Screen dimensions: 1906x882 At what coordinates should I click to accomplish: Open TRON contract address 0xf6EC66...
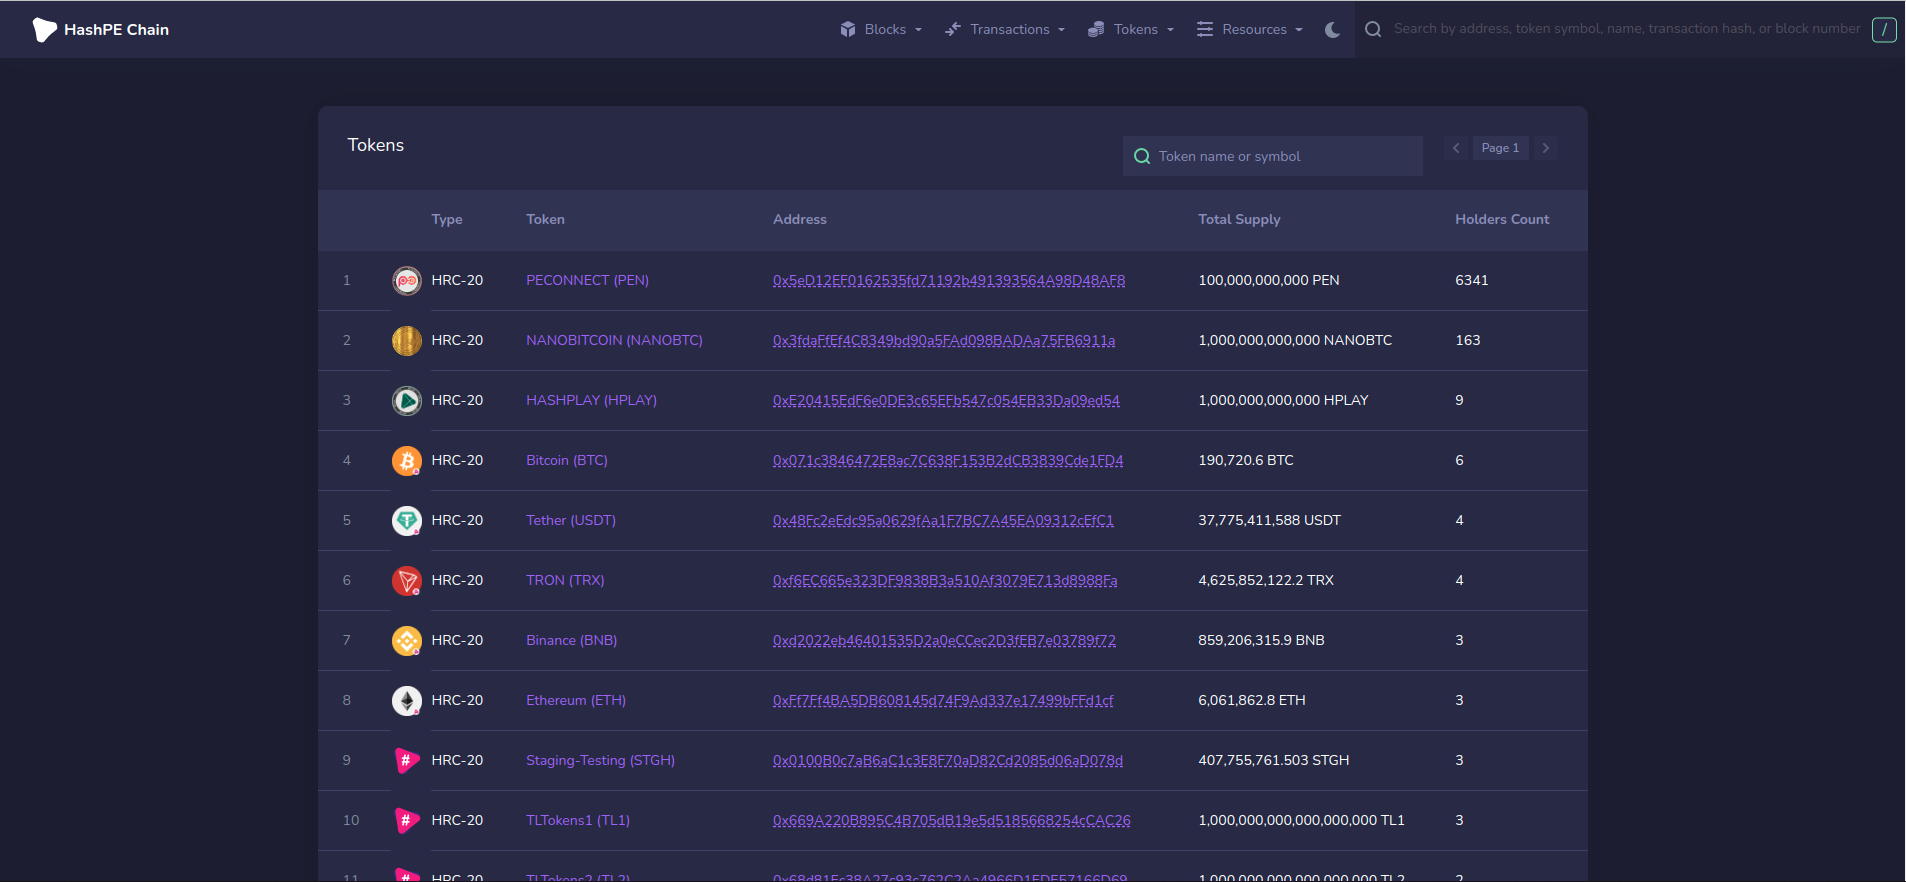pyautogui.click(x=944, y=580)
